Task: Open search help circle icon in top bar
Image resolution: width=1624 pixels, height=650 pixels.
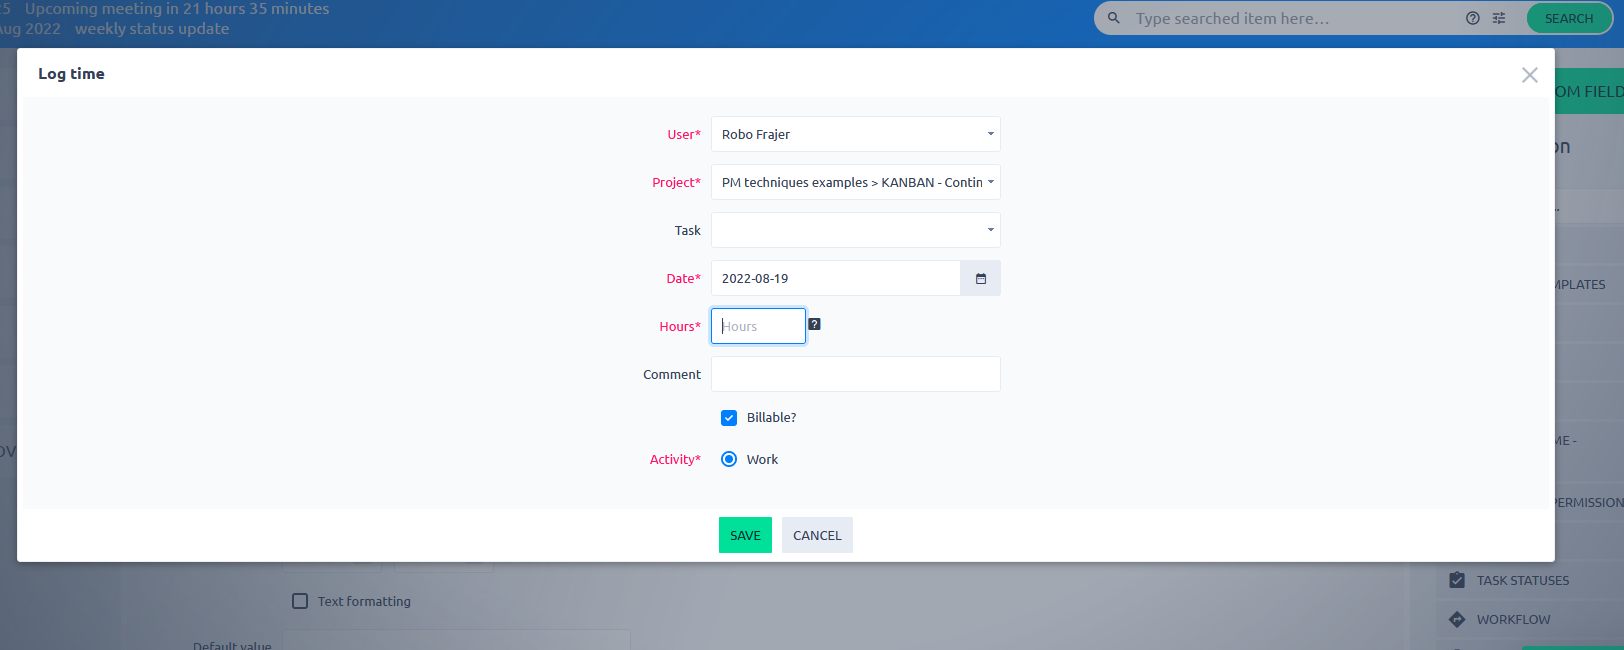Action: pos(1472,18)
